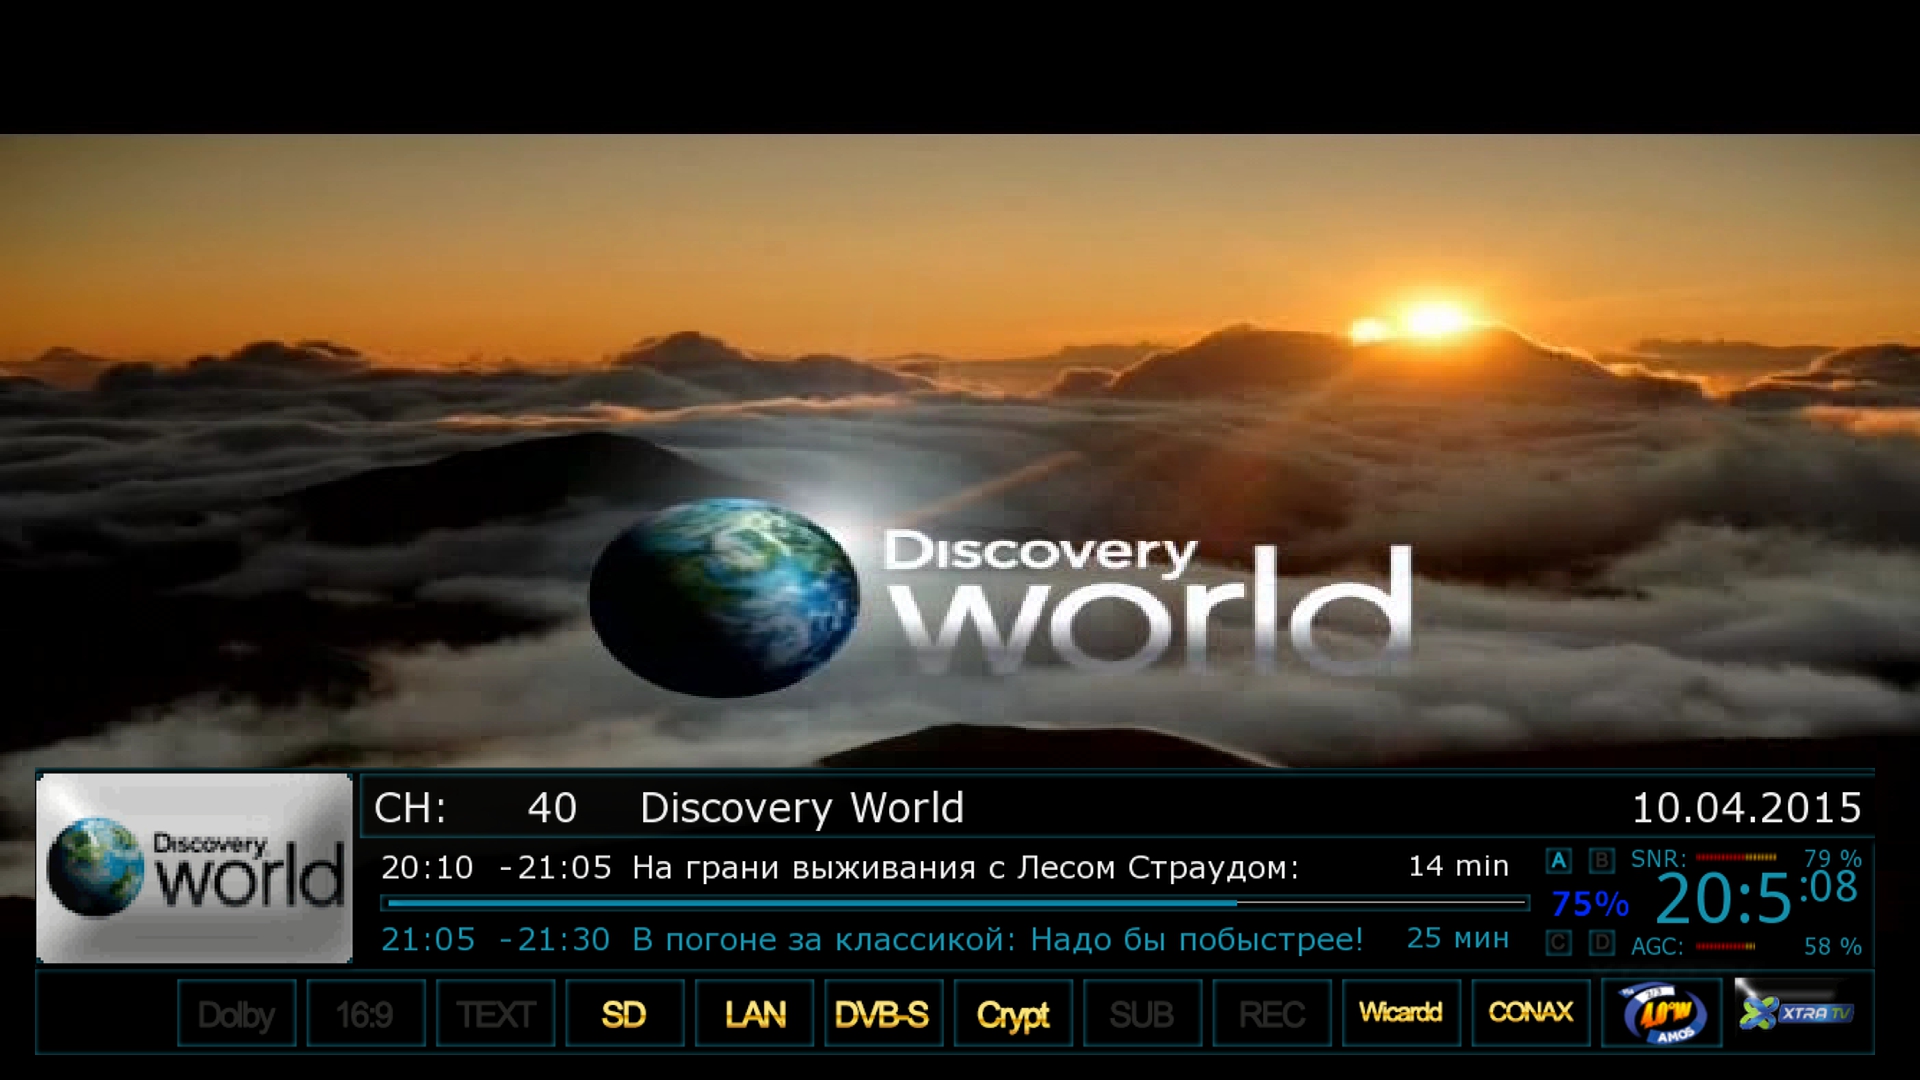
Task: Select the tuner B indicator
Action: tap(1602, 861)
